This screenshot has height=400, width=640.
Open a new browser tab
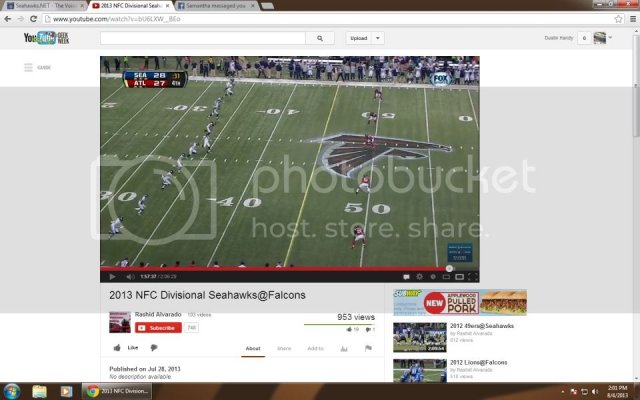267,6
